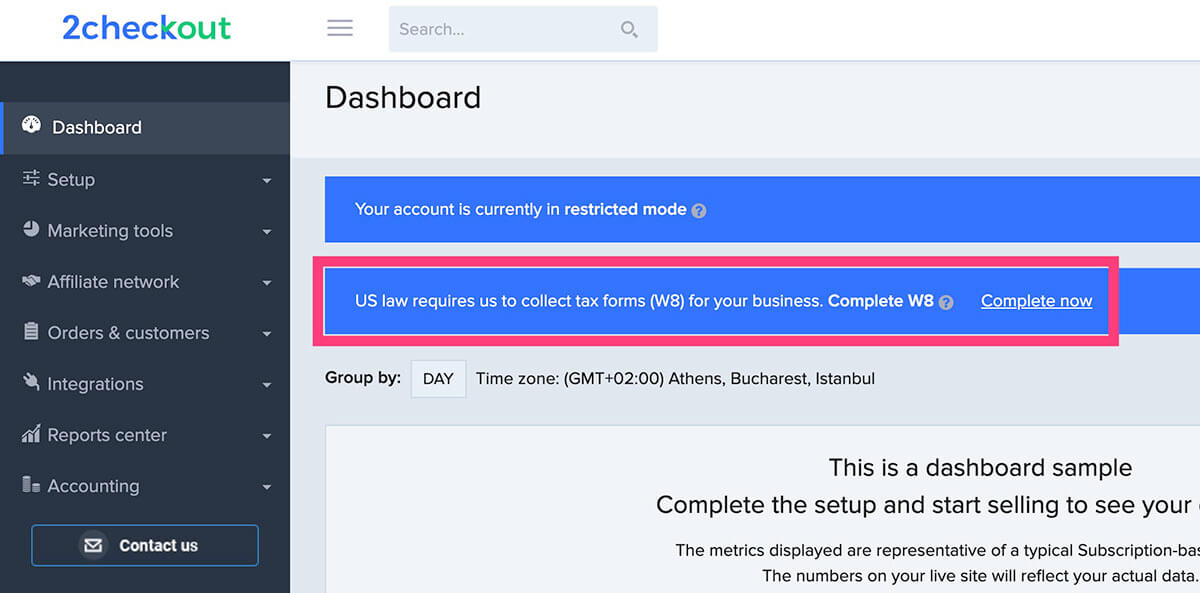Click the envelope icon inside Contact us
The image size is (1200, 593).
pyautogui.click(x=93, y=545)
